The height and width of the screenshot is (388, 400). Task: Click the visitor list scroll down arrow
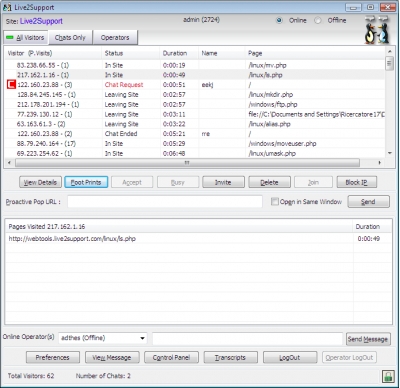pos(389,153)
